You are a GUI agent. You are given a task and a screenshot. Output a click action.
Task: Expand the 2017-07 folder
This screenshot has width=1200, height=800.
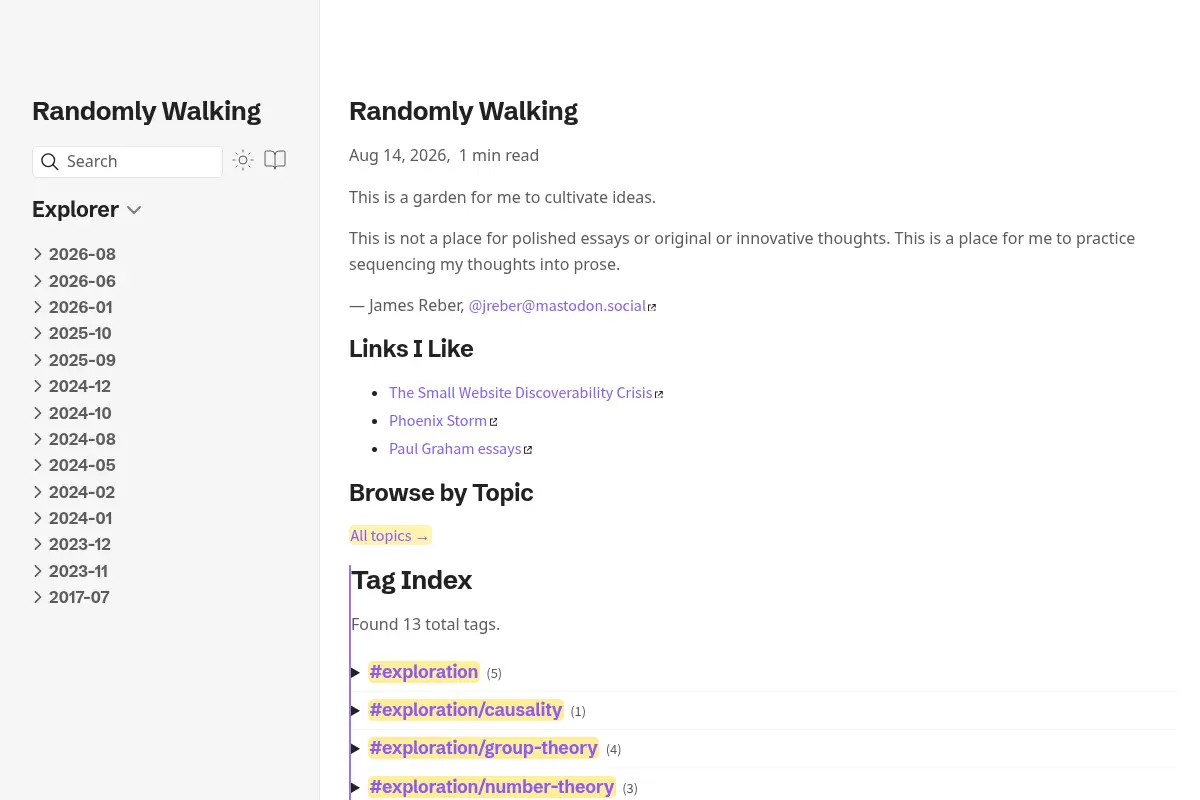coord(71,597)
